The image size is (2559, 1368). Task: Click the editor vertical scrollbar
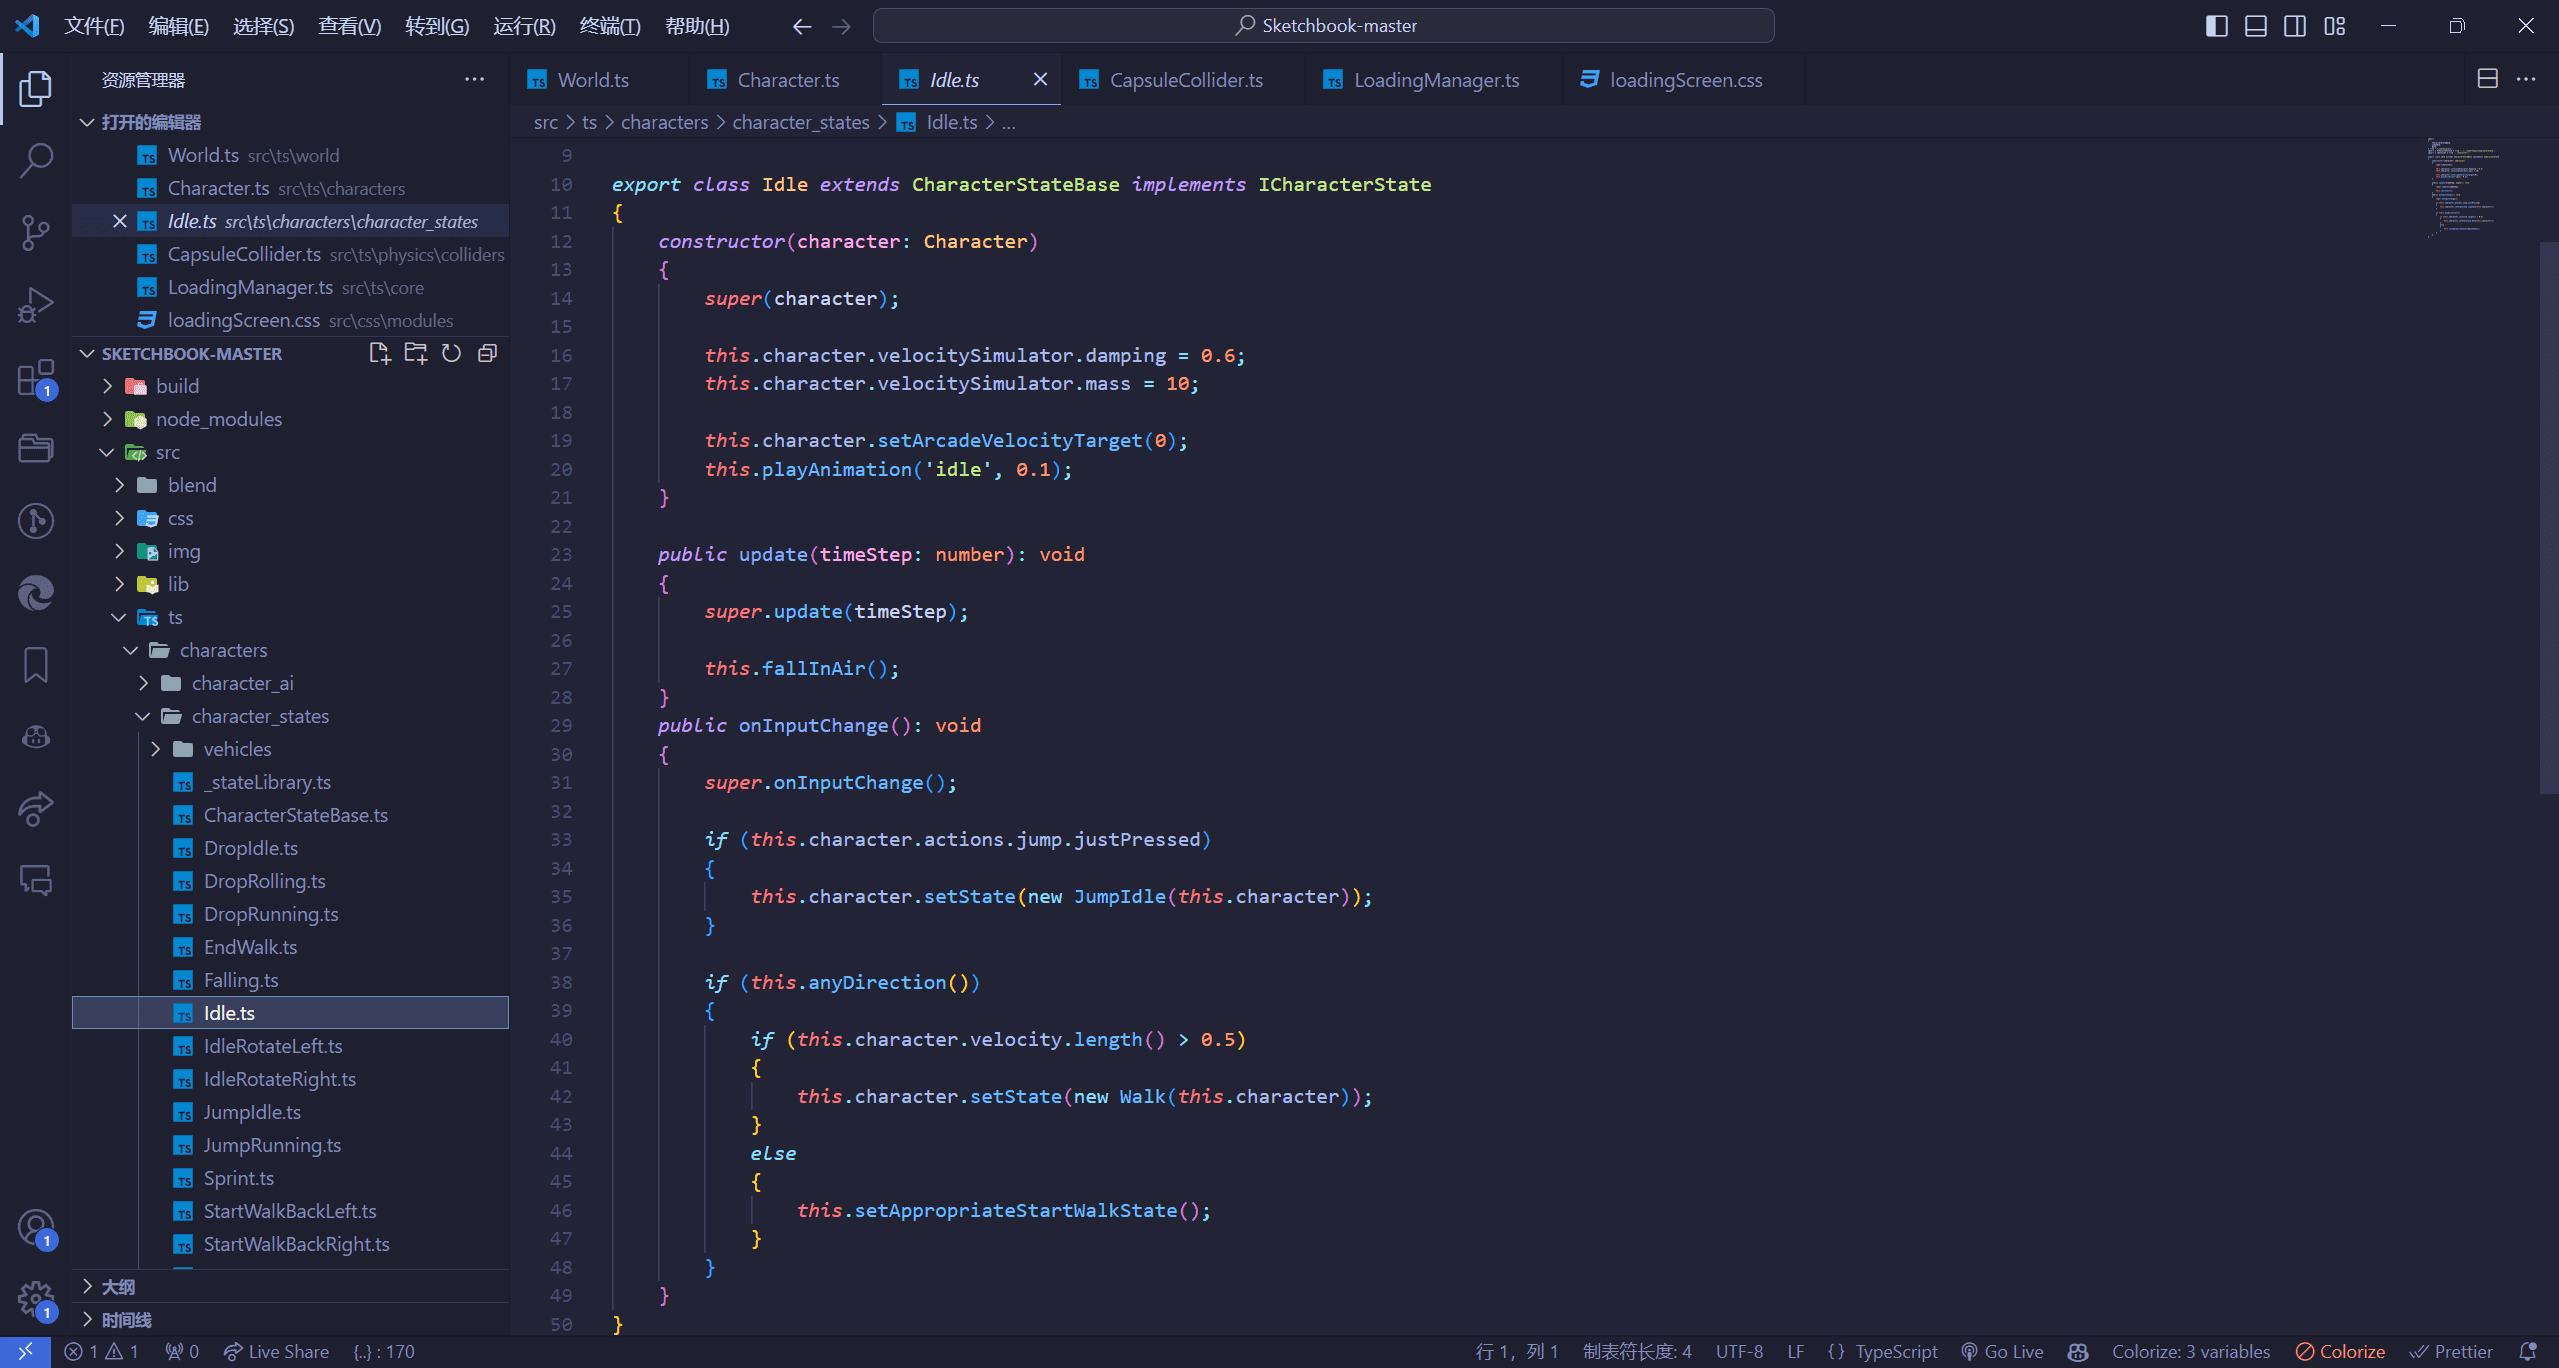(x=2548, y=516)
